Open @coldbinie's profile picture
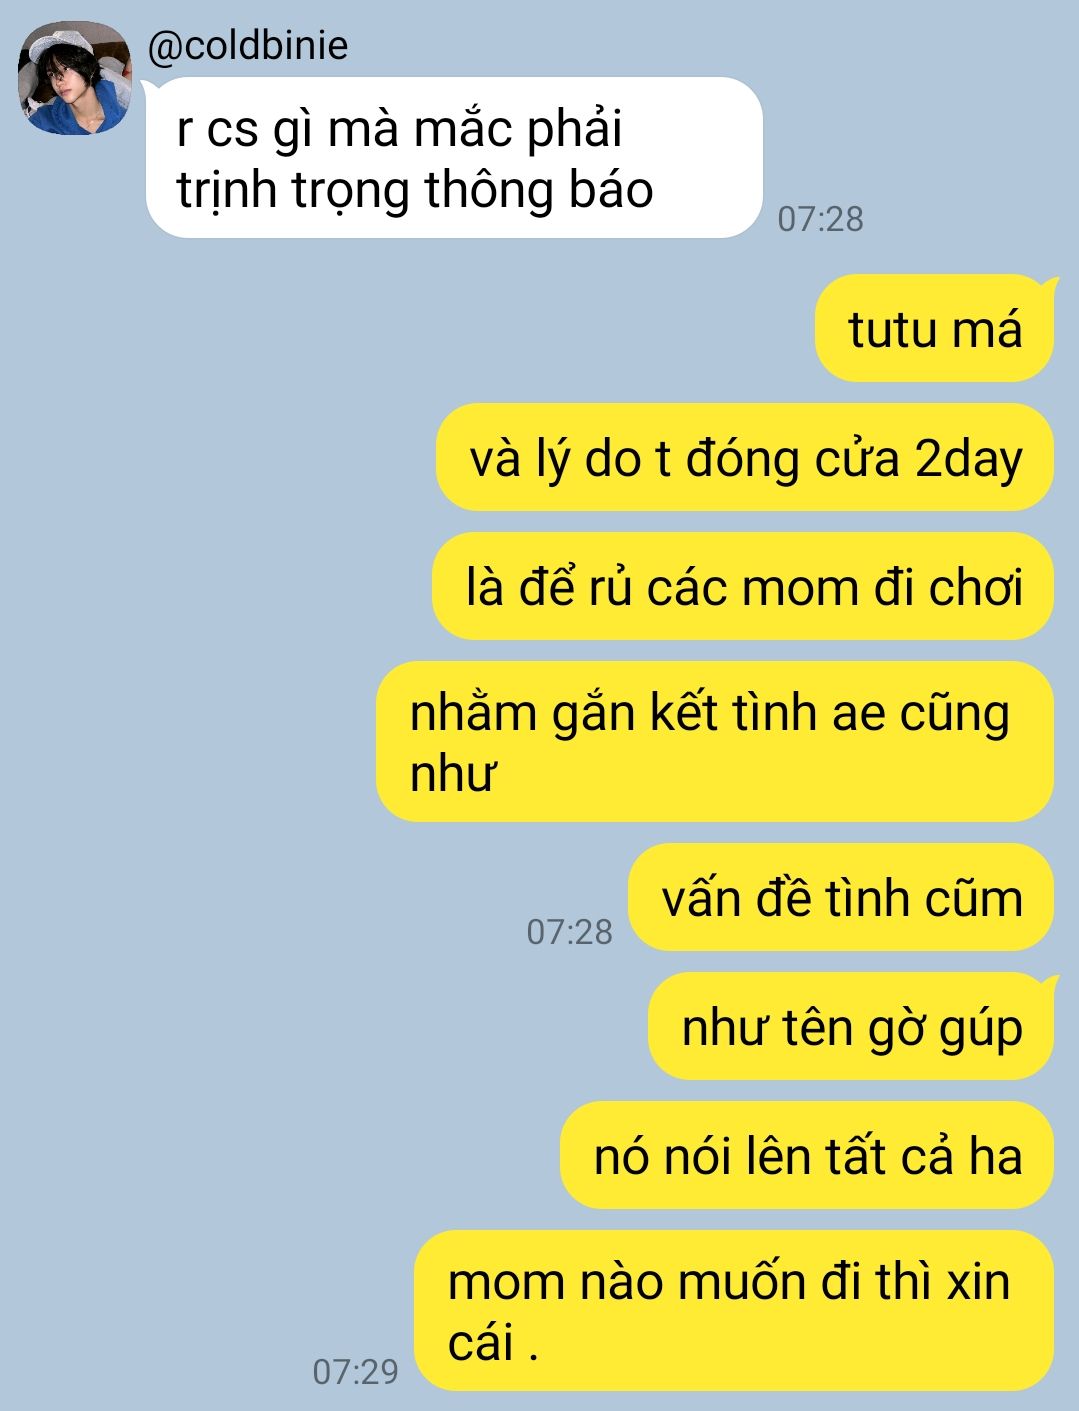The height and width of the screenshot is (1411, 1079). (75, 78)
